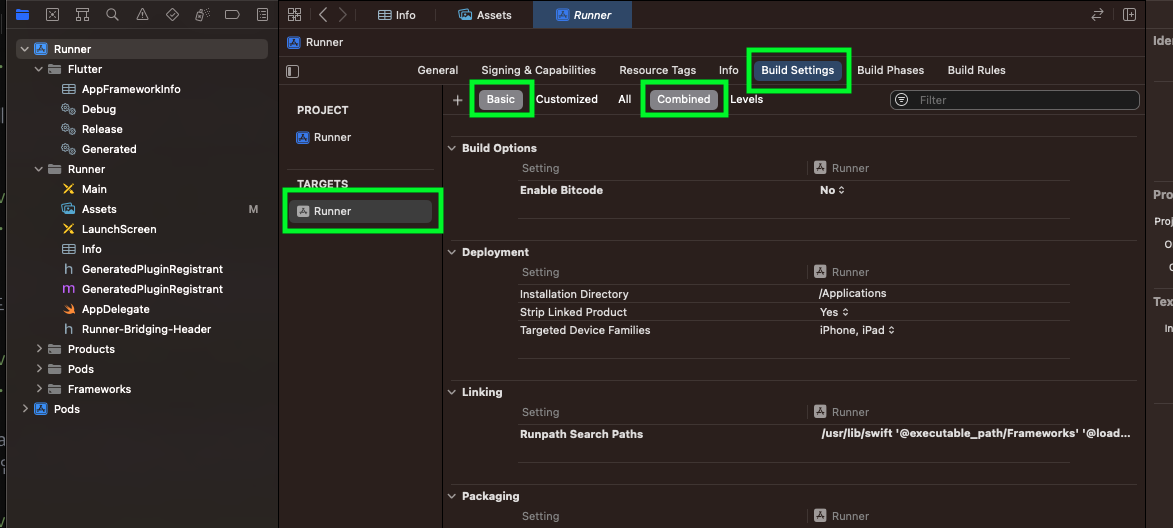Select the Basic filter scope
Image resolution: width=1173 pixels, height=528 pixels.
[501, 99]
